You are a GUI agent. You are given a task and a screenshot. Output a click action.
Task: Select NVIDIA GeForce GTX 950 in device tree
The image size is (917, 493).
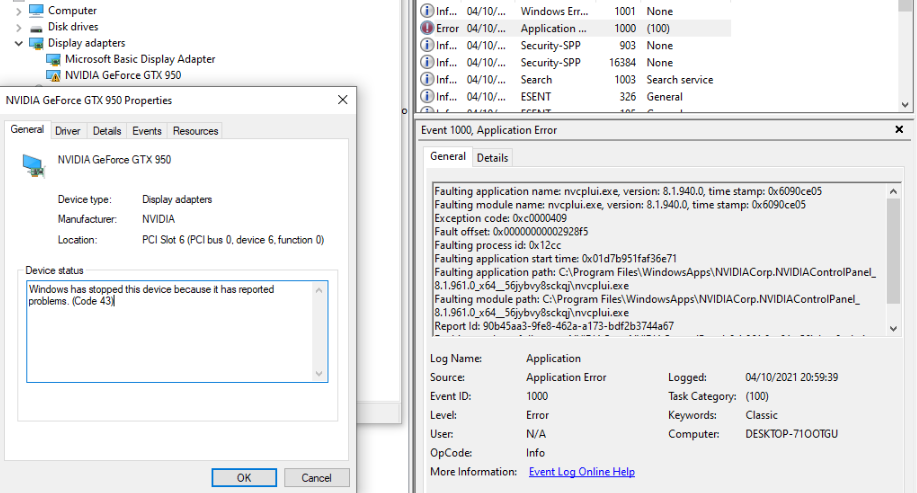point(123,75)
